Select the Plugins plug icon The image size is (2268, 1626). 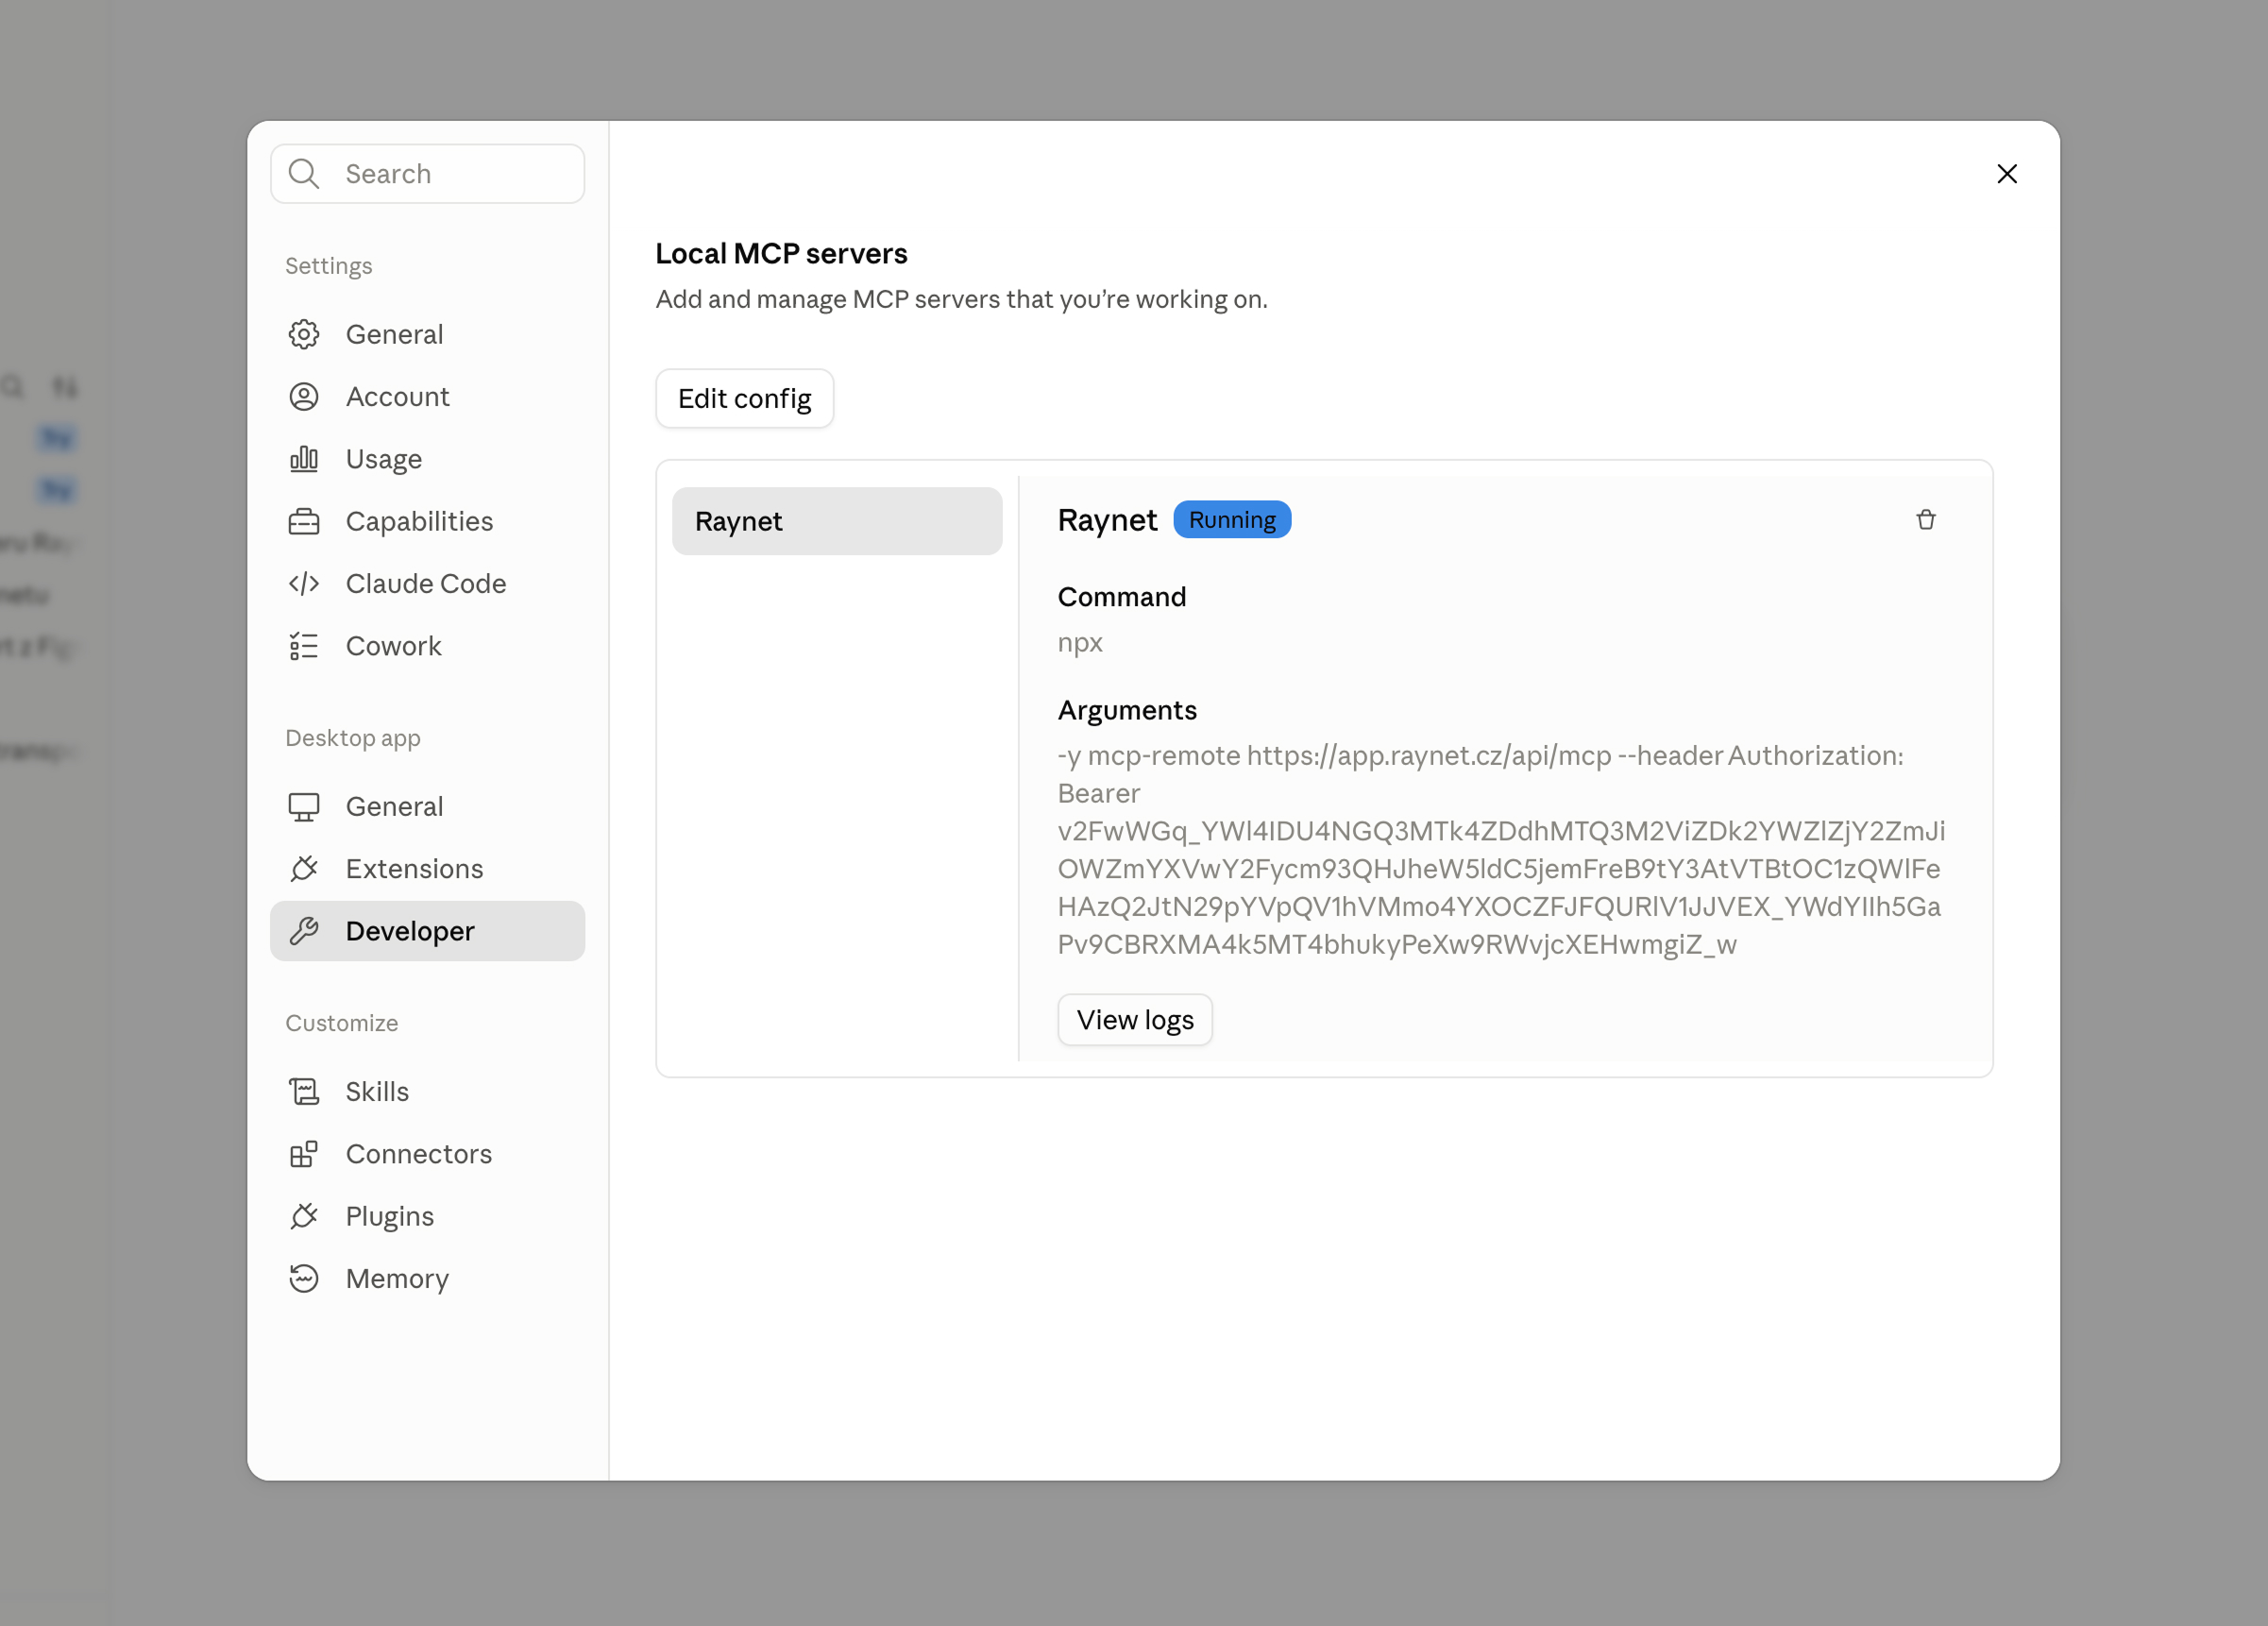[304, 1216]
